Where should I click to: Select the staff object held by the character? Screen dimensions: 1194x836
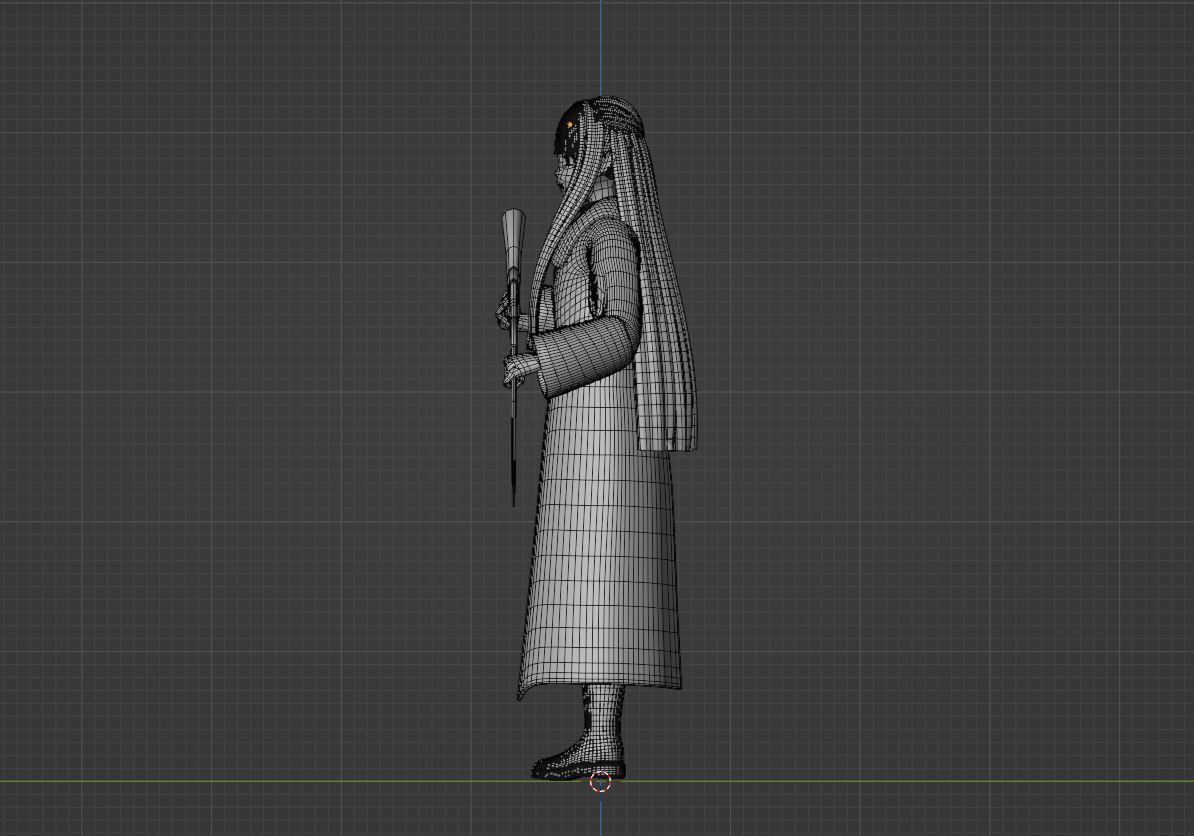pyautogui.click(x=513, y=358)
